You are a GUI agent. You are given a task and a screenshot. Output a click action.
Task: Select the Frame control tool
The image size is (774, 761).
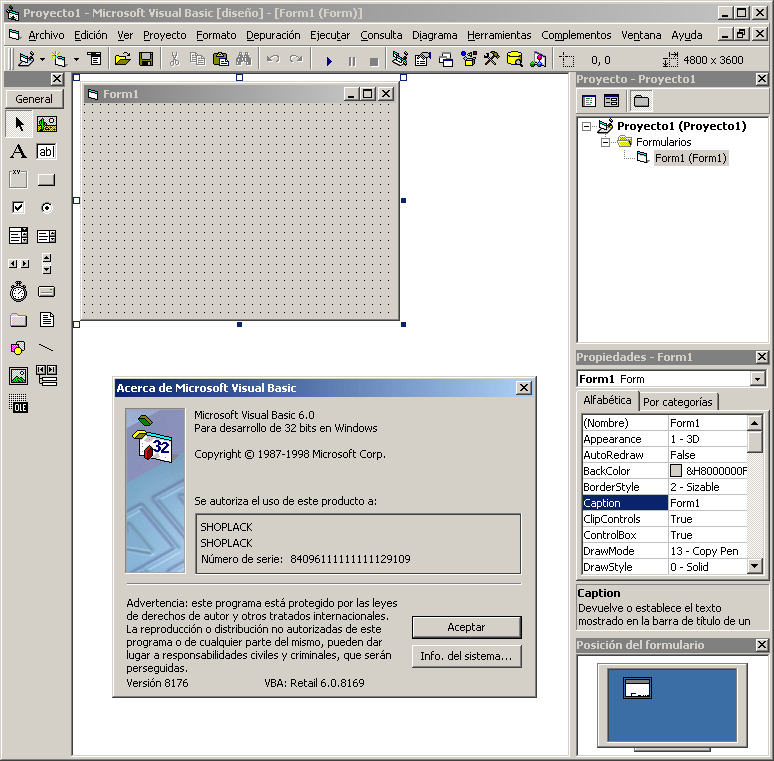pos(19,179)
